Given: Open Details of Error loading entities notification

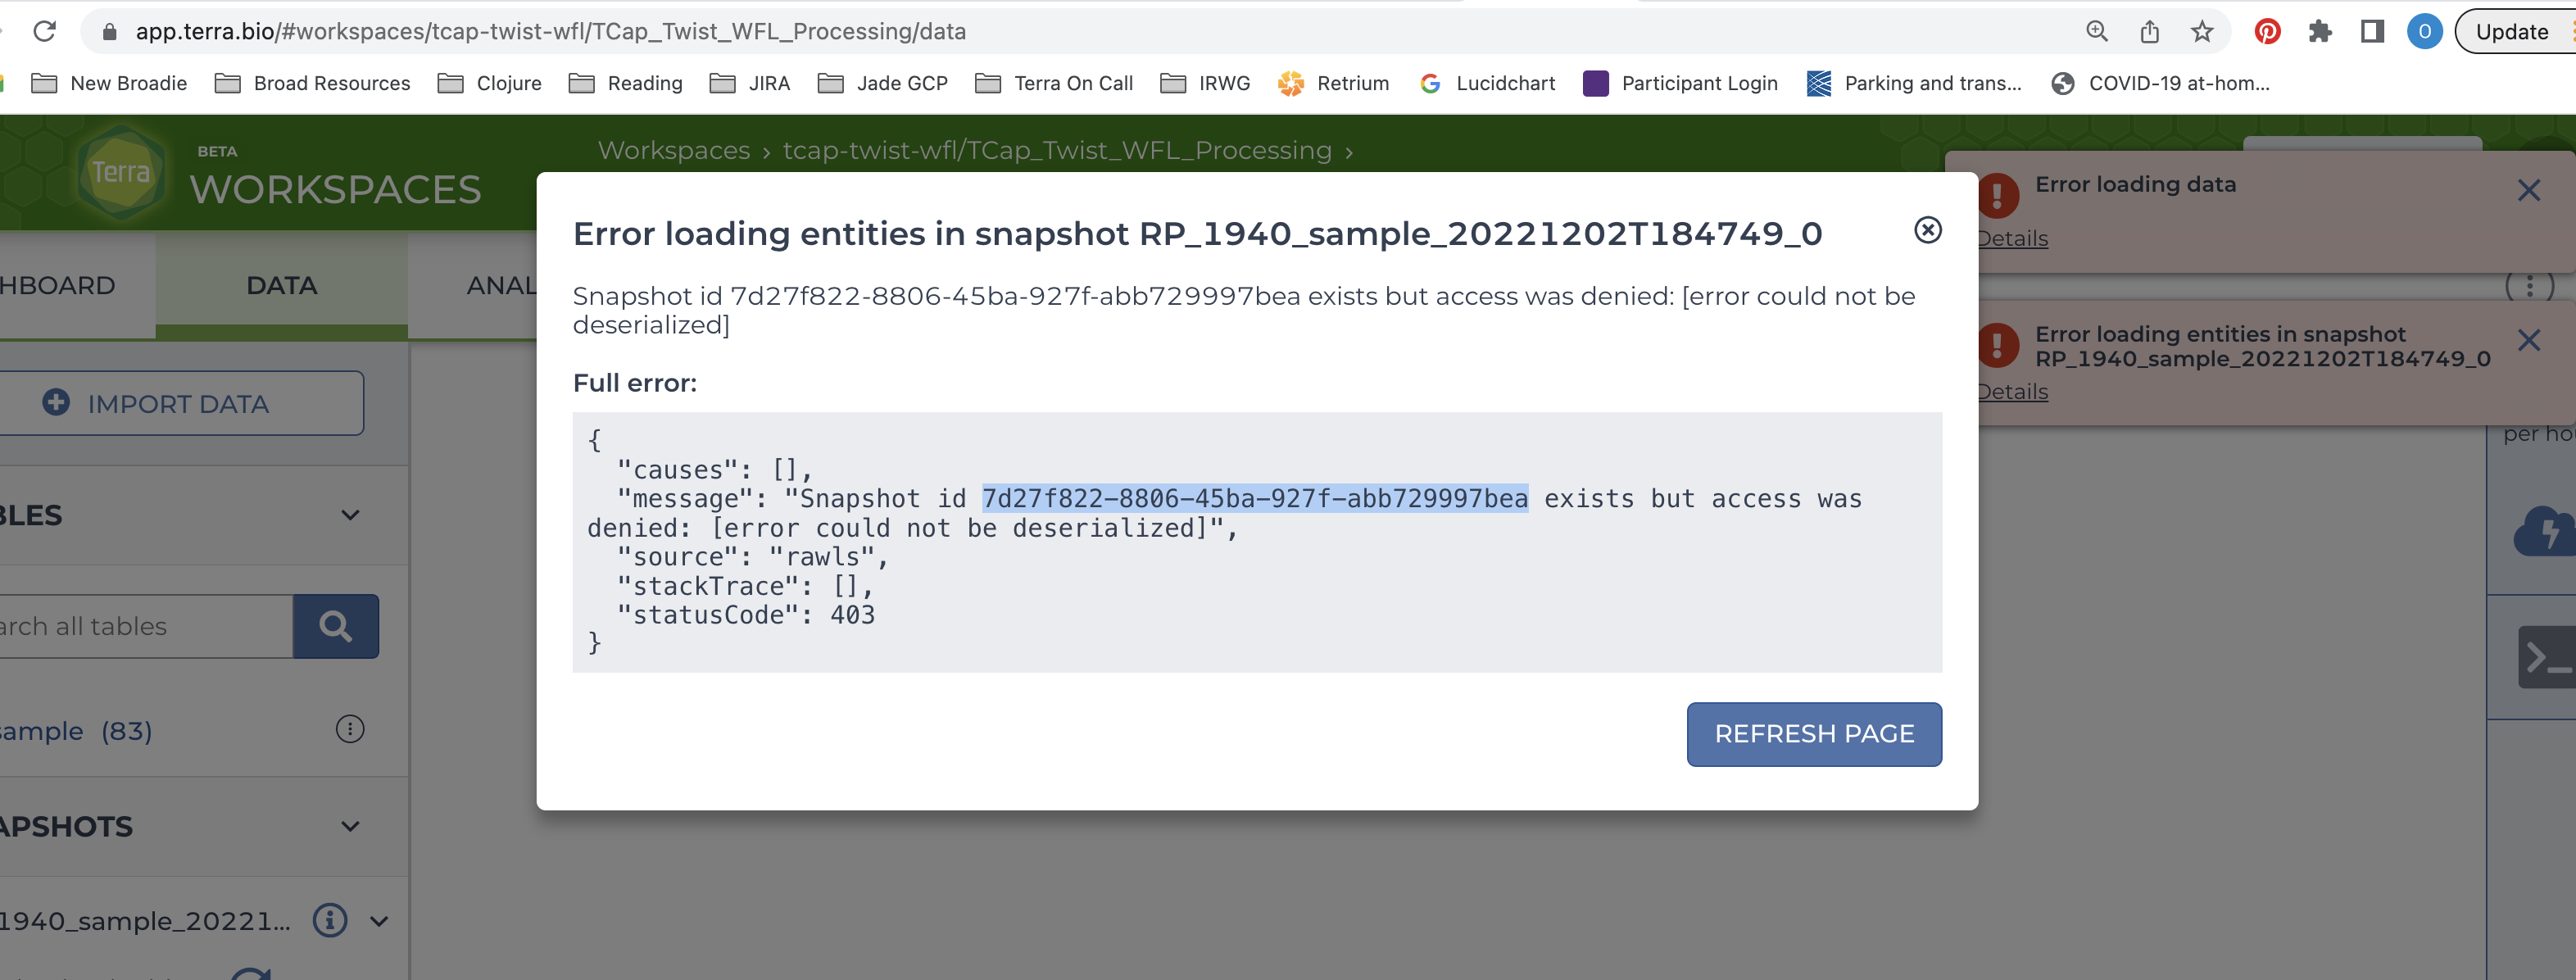Looking at the screenshot, I should pyautogui.click(x=2012, y=391).
